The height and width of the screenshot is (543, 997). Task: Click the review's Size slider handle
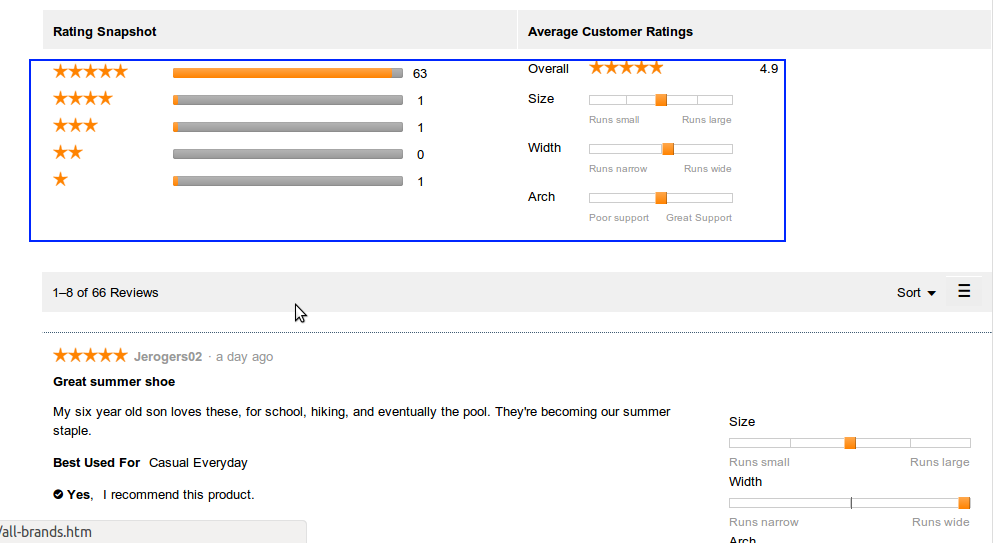click(850, 443)
